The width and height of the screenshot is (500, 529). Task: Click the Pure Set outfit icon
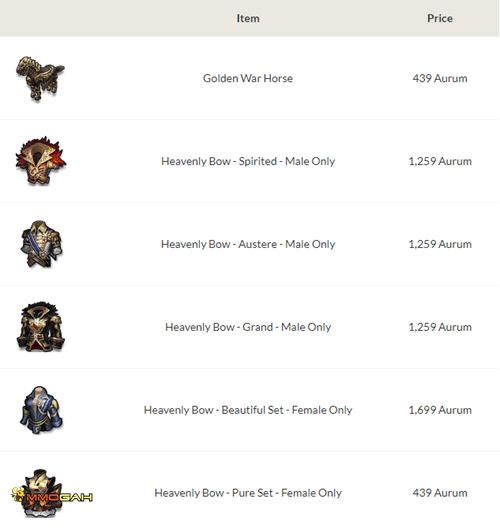click(x=41, y=493)
